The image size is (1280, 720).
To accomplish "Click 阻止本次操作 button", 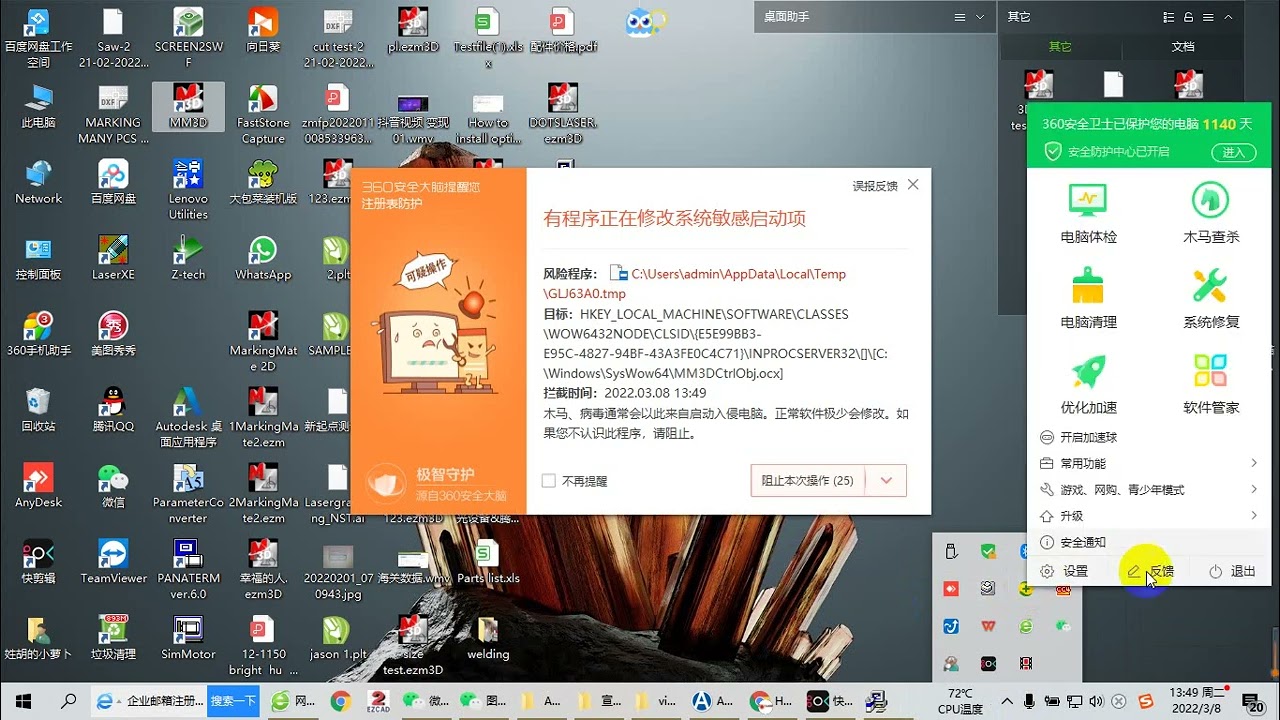I will [x=808, y=480].
